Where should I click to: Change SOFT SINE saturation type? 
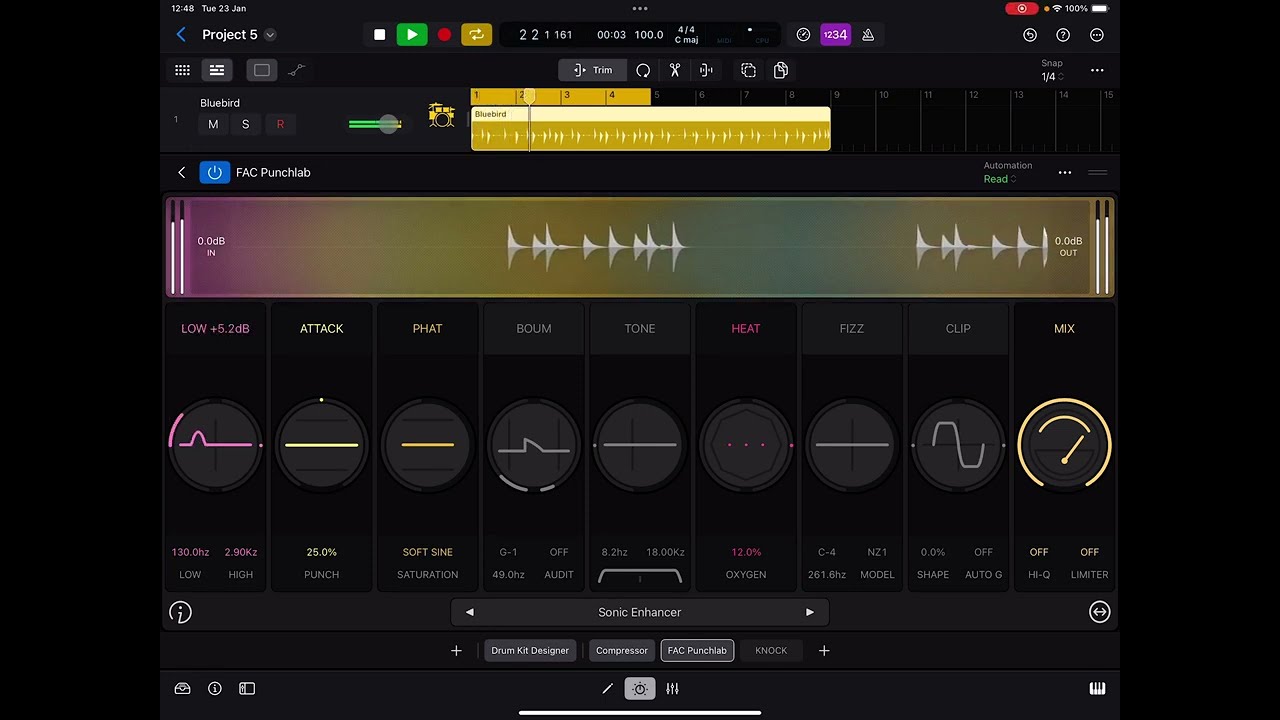pyautogui.click(x=427, y=552)
